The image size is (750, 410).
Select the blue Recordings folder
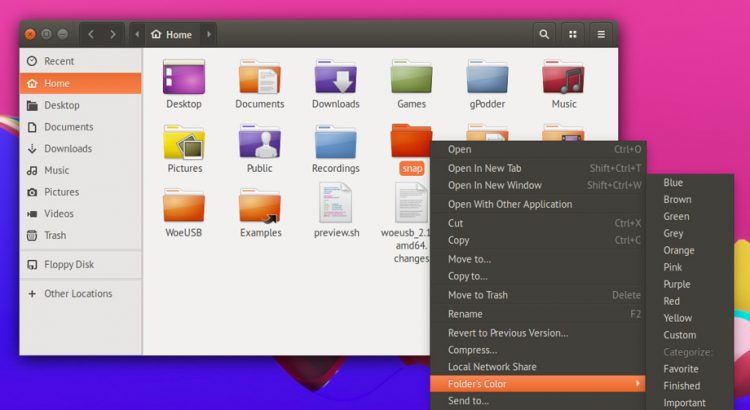click(335, 142)
